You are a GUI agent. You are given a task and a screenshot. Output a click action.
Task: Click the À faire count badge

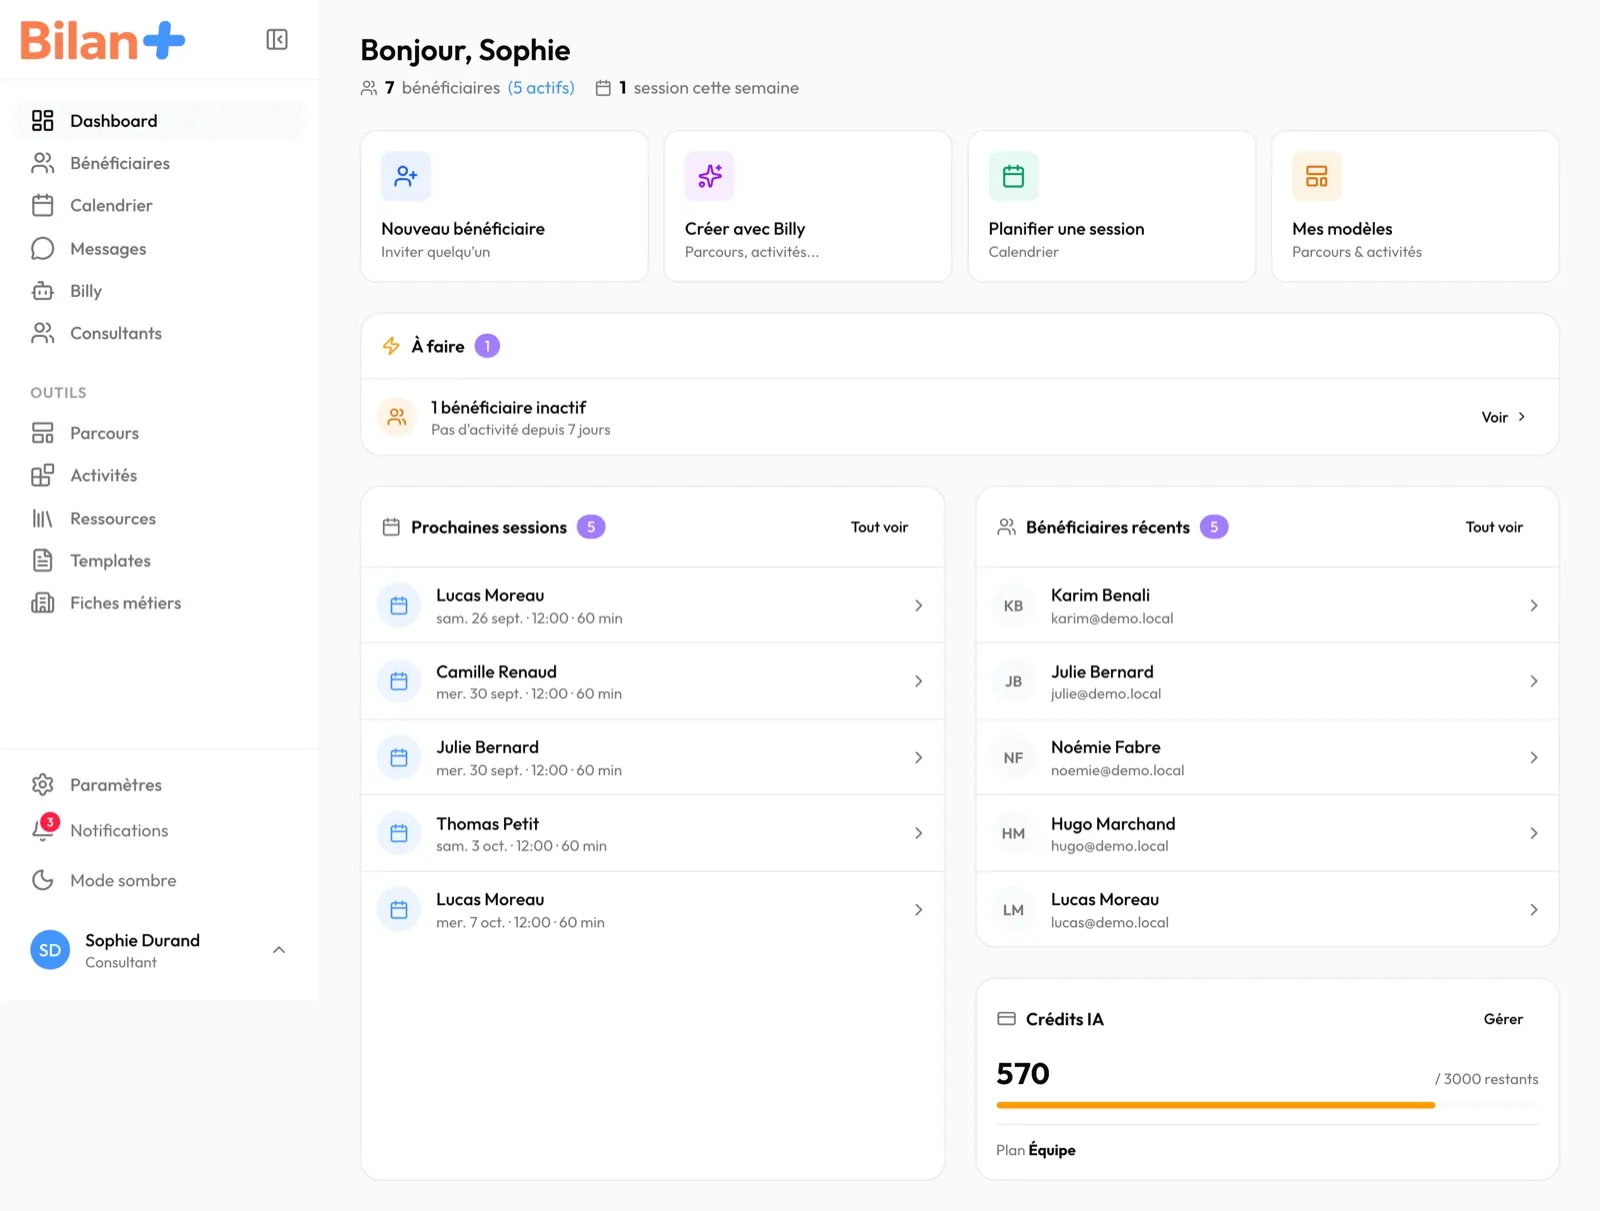487,346
